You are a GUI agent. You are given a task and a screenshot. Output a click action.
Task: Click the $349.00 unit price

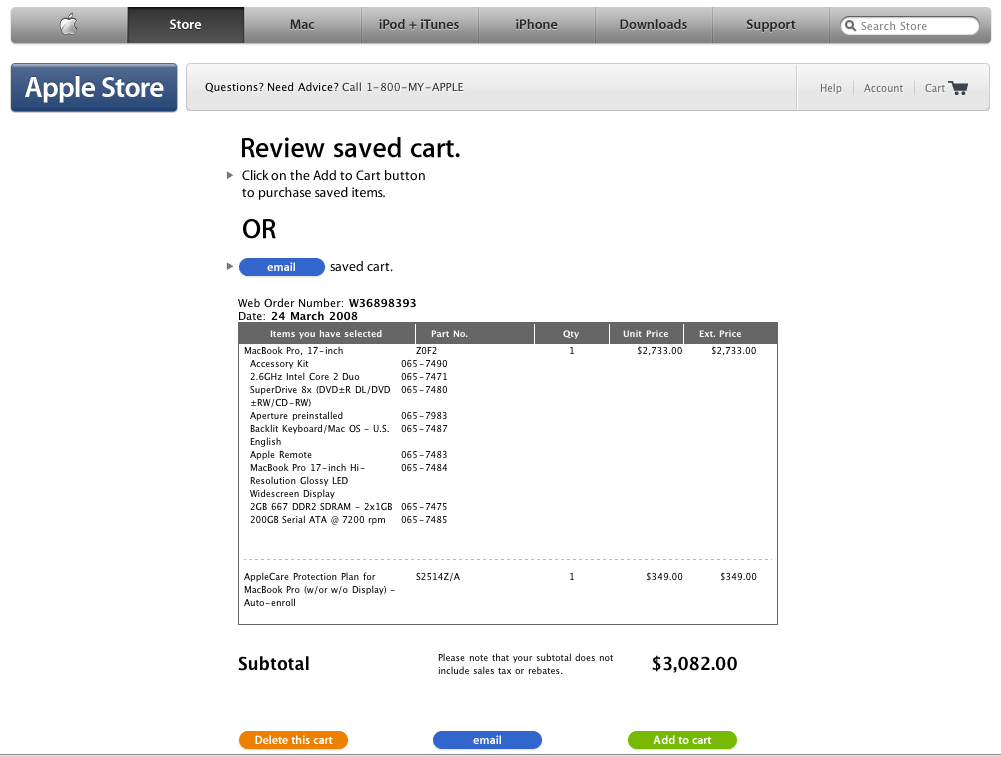664,577
